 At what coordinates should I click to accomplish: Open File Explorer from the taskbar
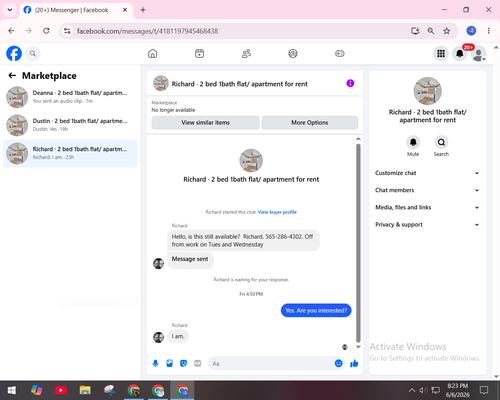(85, 390)
